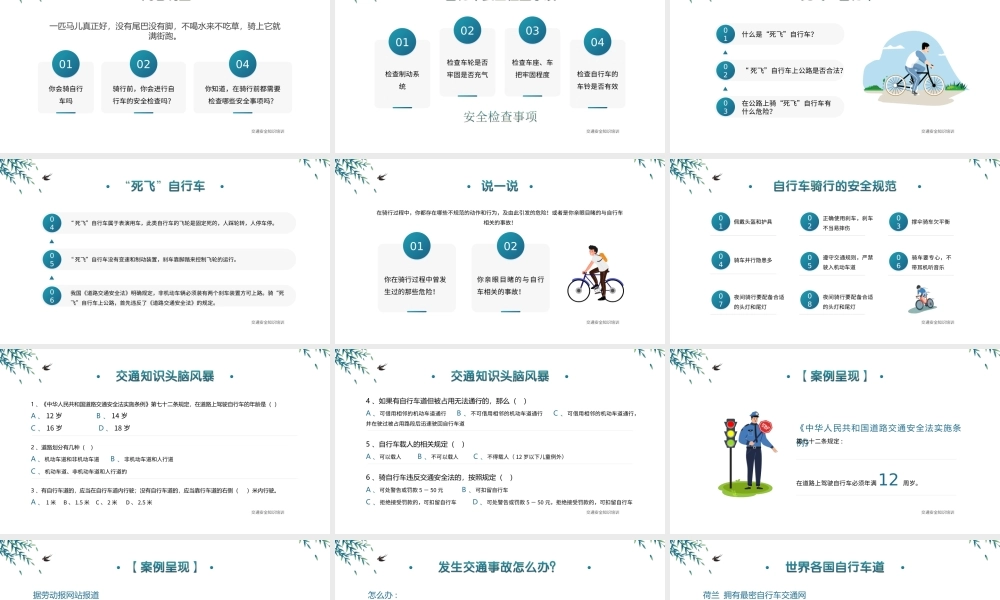Click 交通知识头脑风暴 title above question 4
Screen dimensions: 1000x600
tap(499, 376)
